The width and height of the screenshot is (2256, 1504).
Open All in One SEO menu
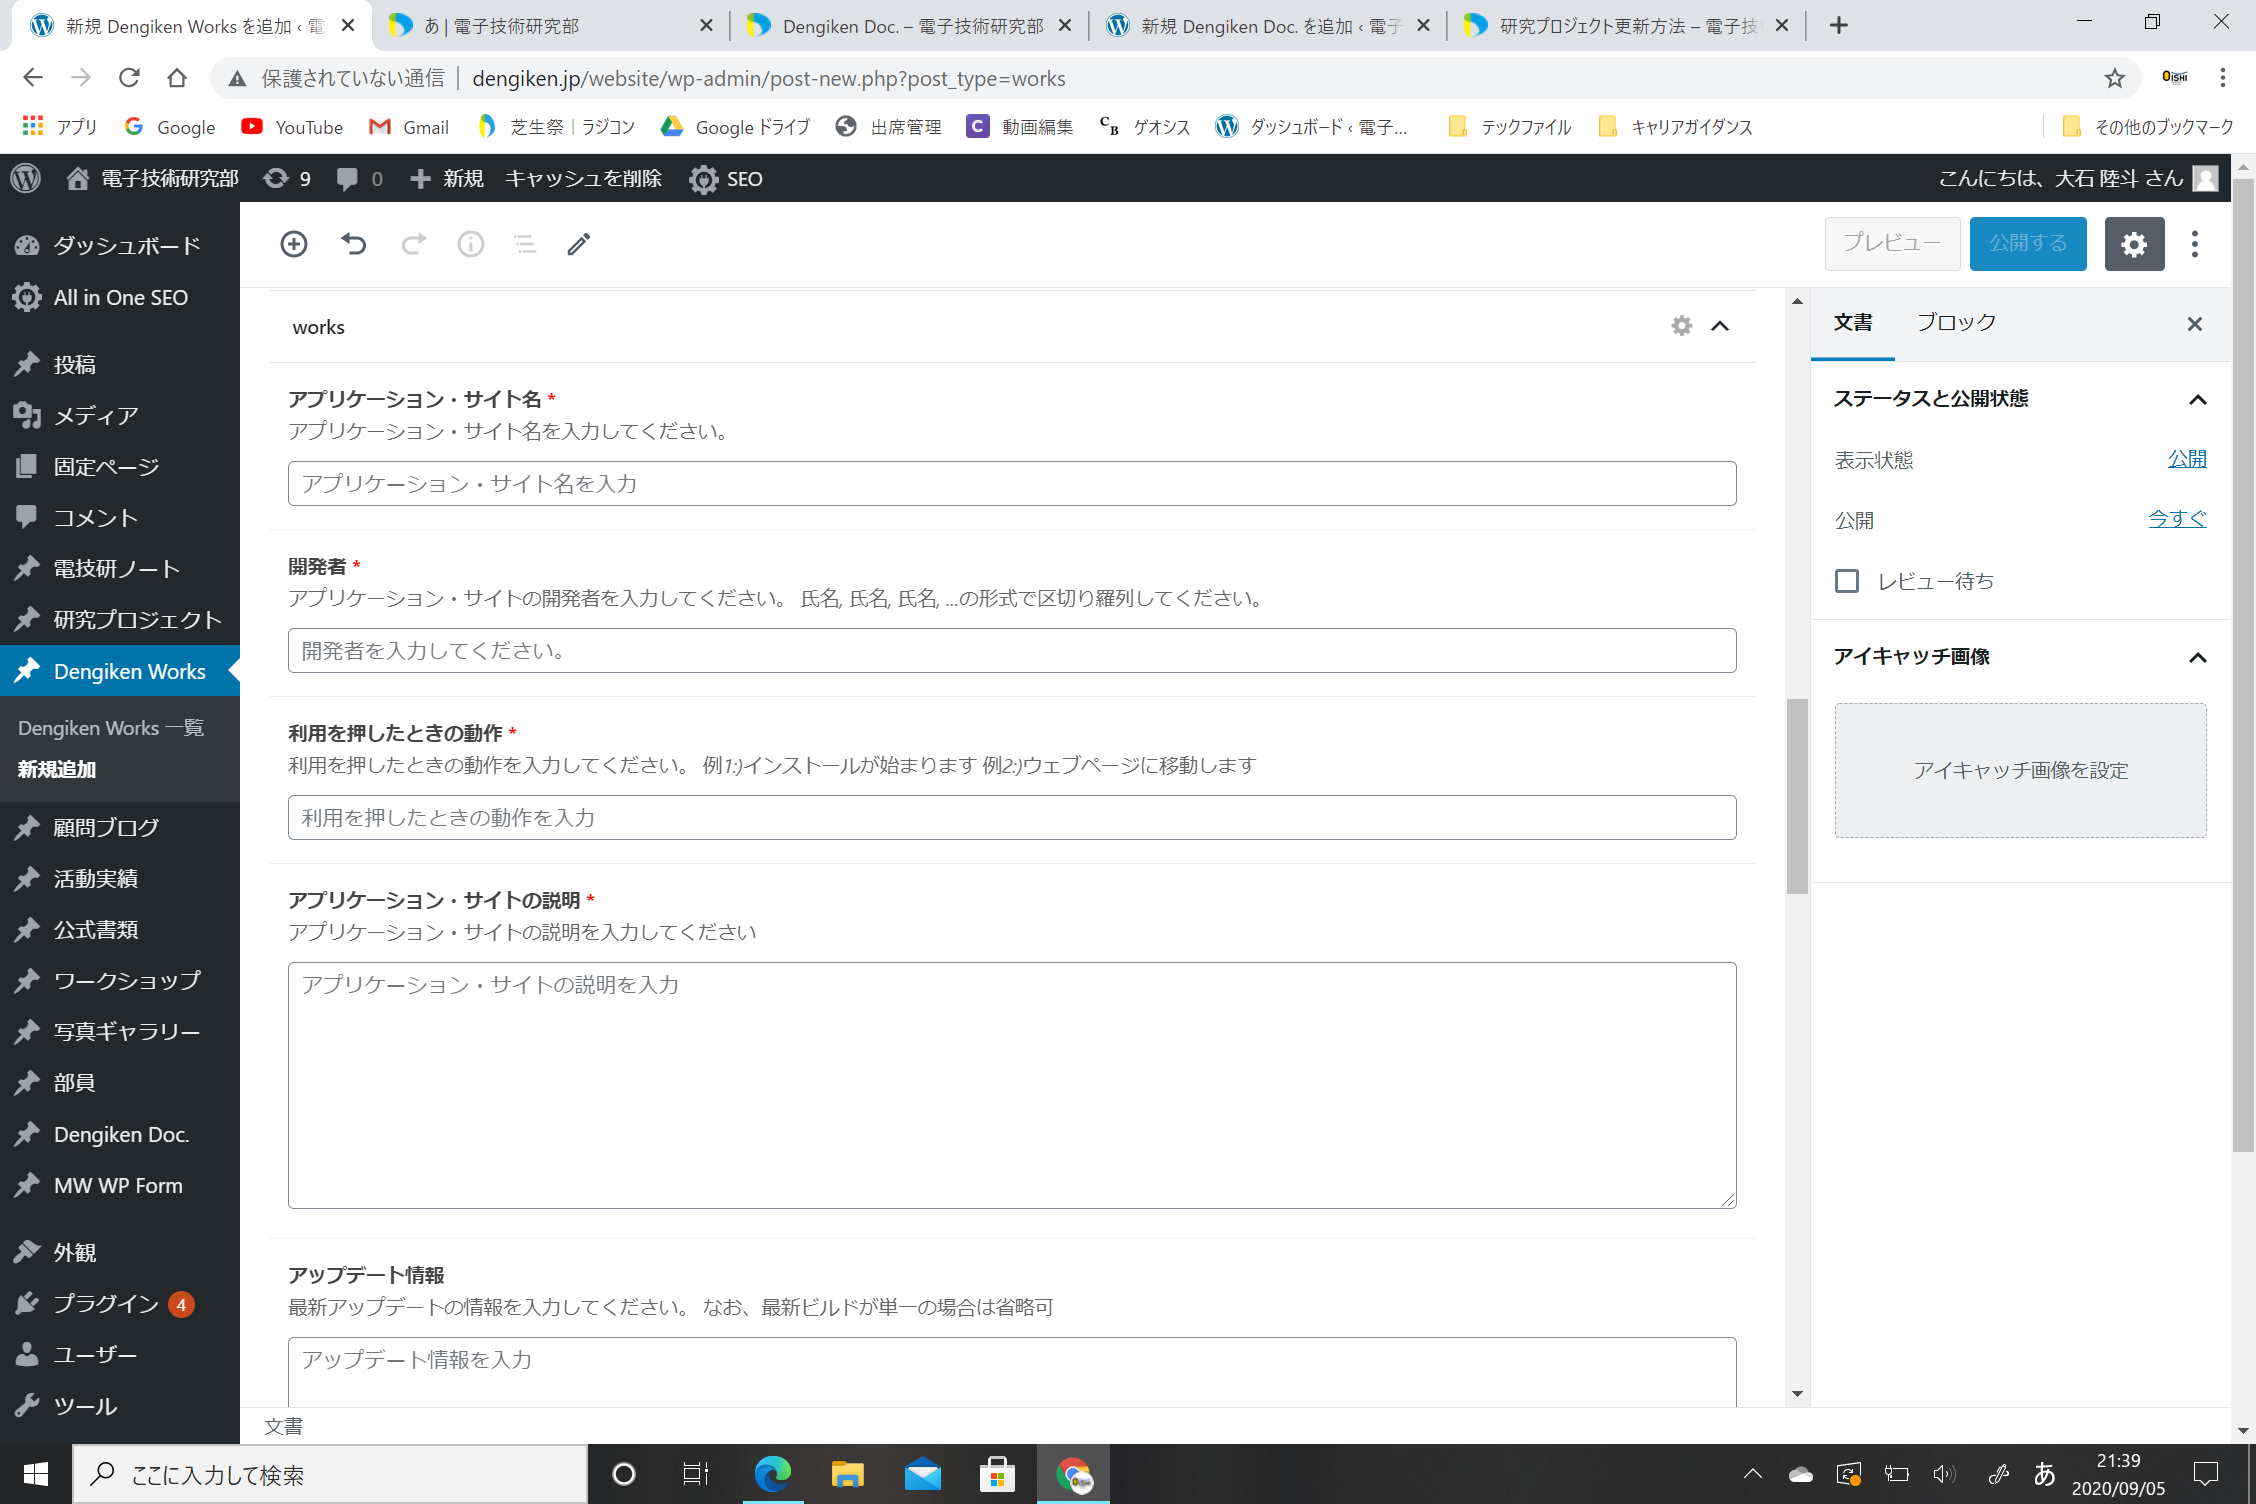120,297
